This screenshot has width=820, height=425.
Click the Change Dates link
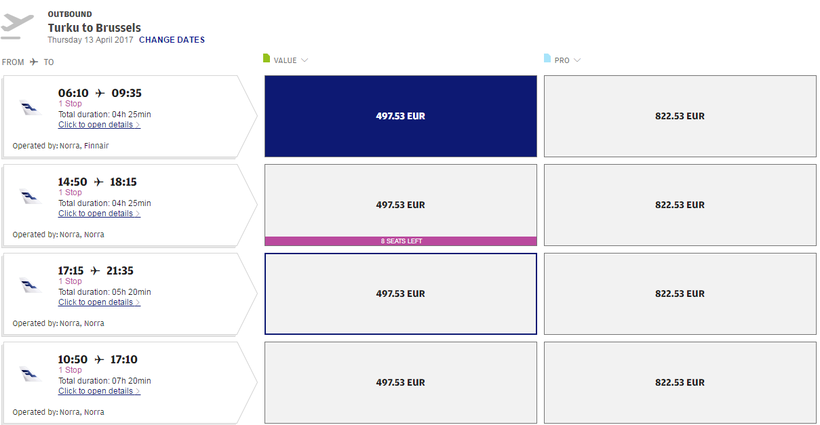click(x=172, y=40)
